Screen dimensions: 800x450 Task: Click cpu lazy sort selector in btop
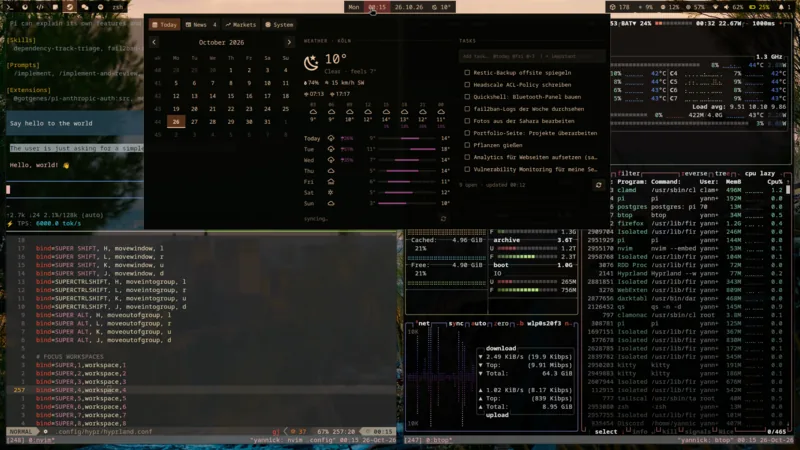(x=760, y=173)
